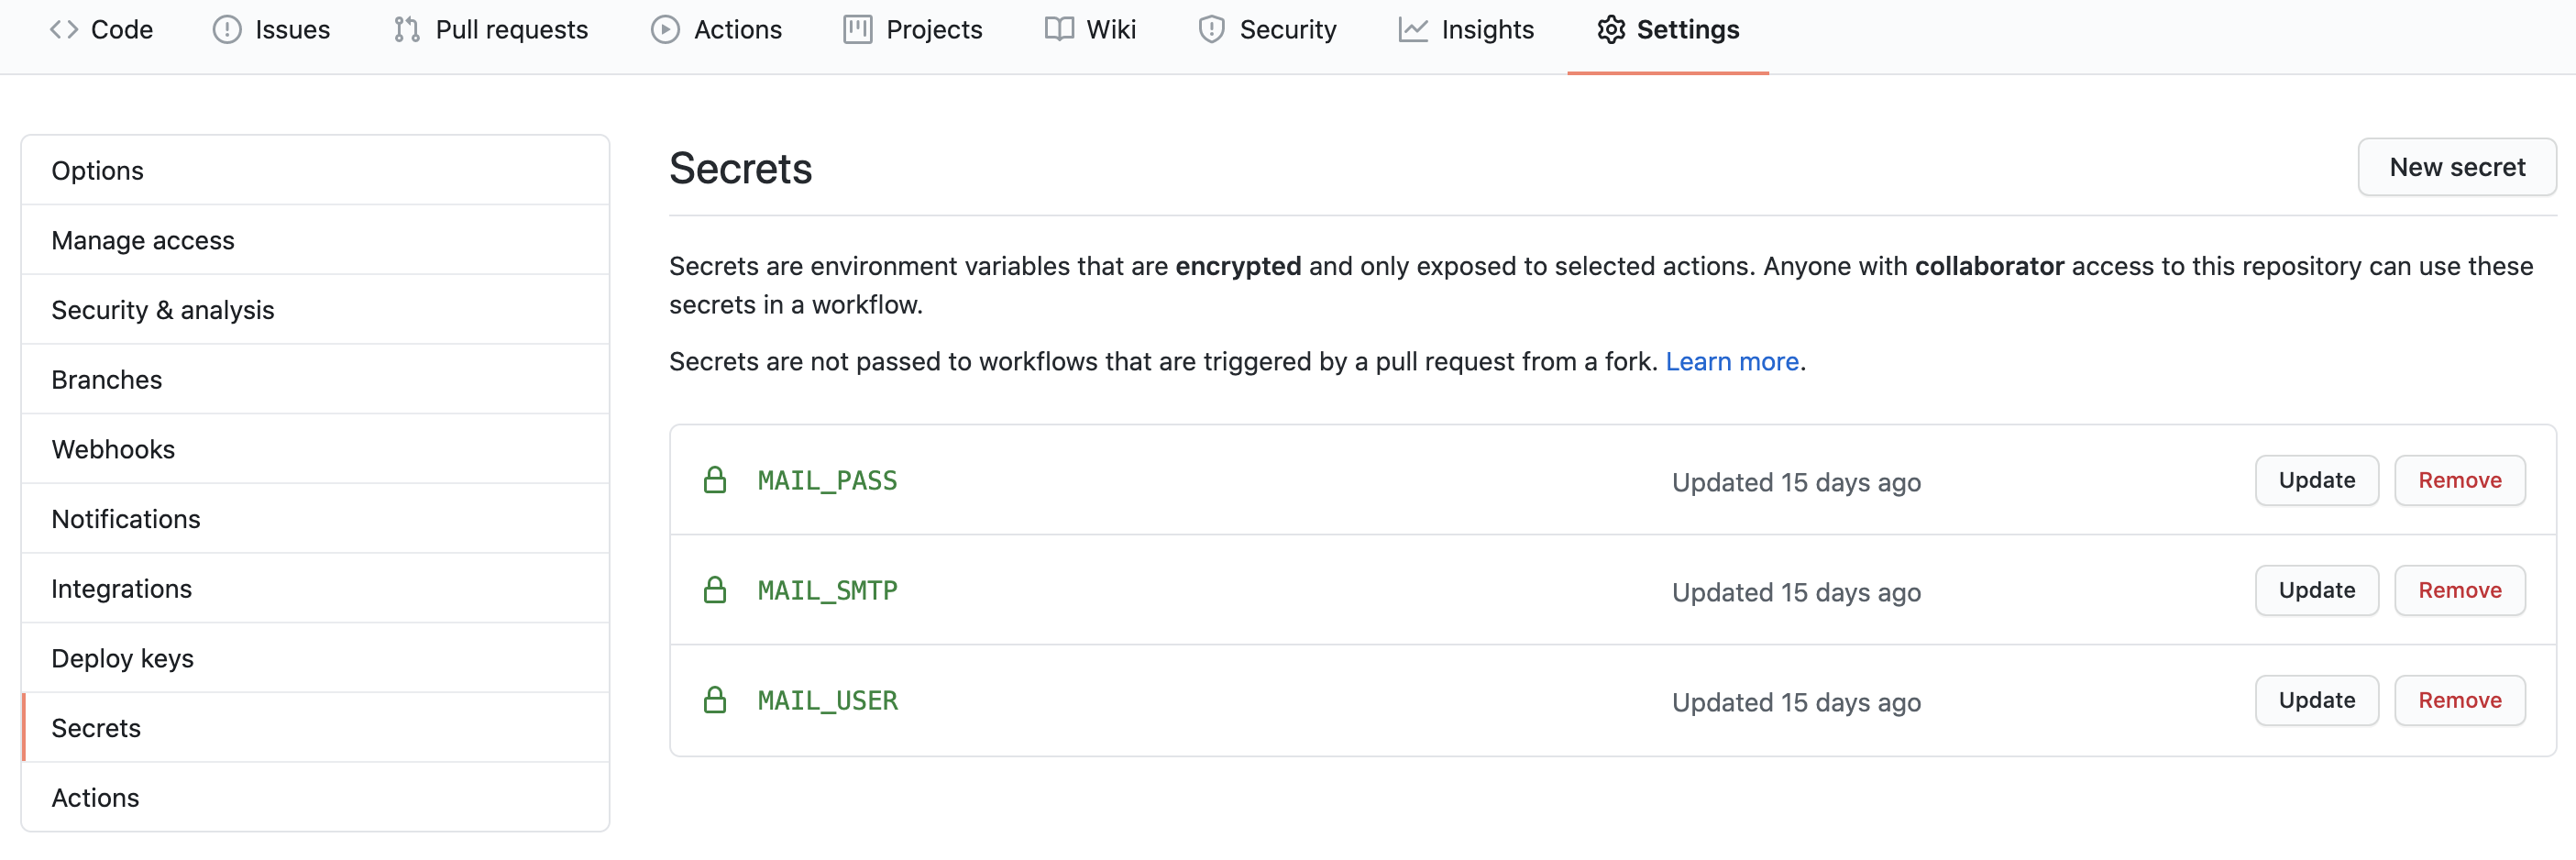Update the MAIL_USER secret
Screen dimensions: 2576x860
pyautogui.click(x=2316, y=700)
